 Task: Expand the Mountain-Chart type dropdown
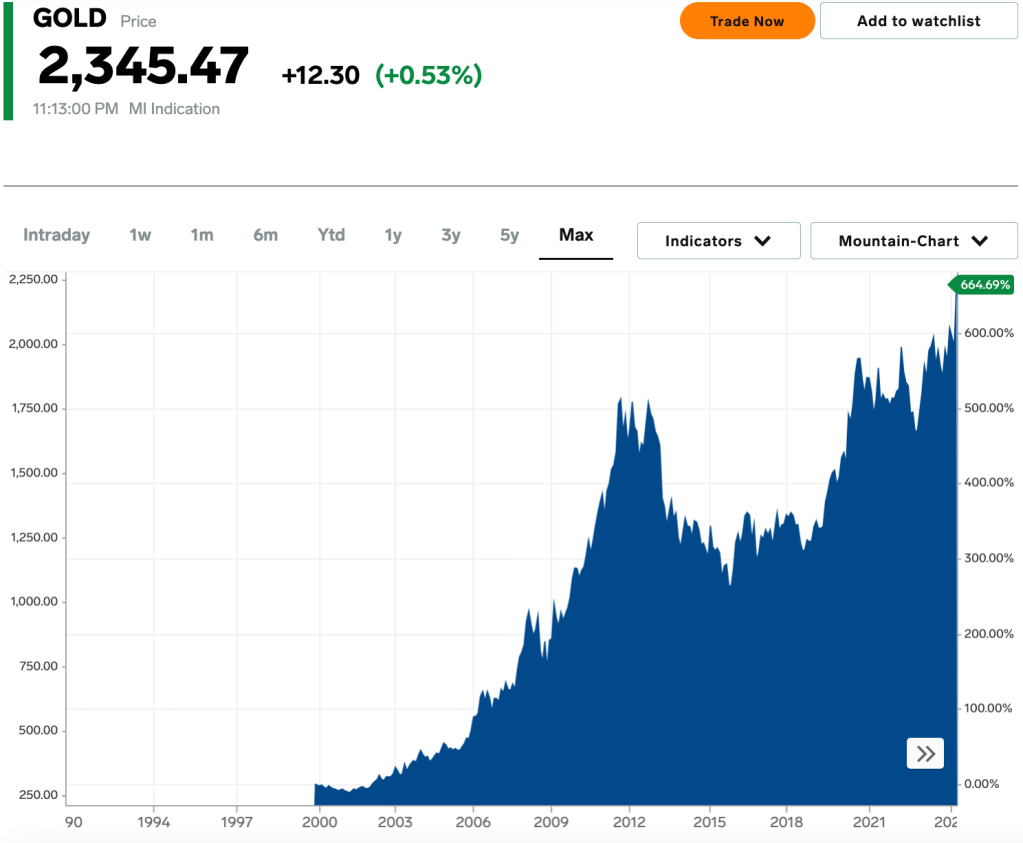[913, 241]
